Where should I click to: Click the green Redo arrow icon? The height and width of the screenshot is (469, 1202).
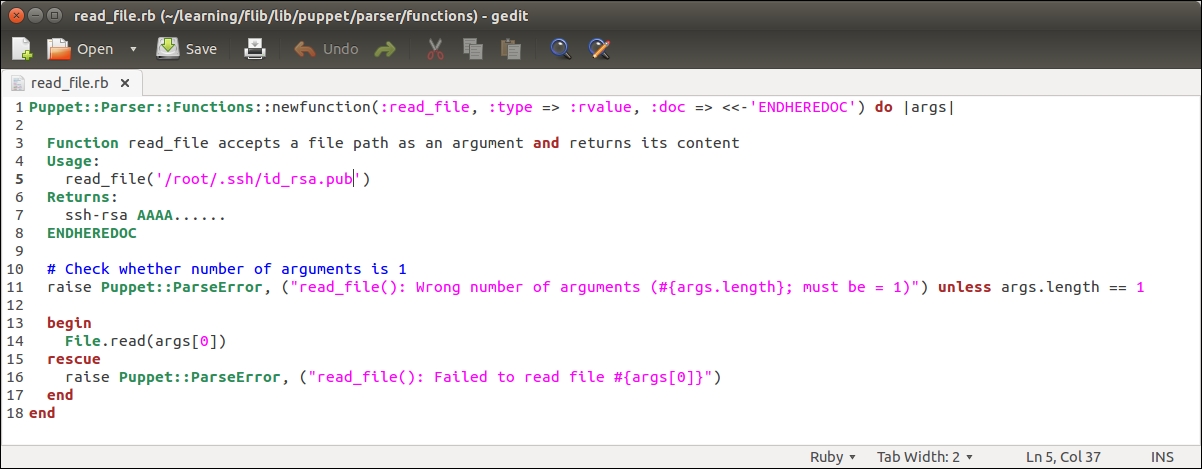(x=385, y=48)
